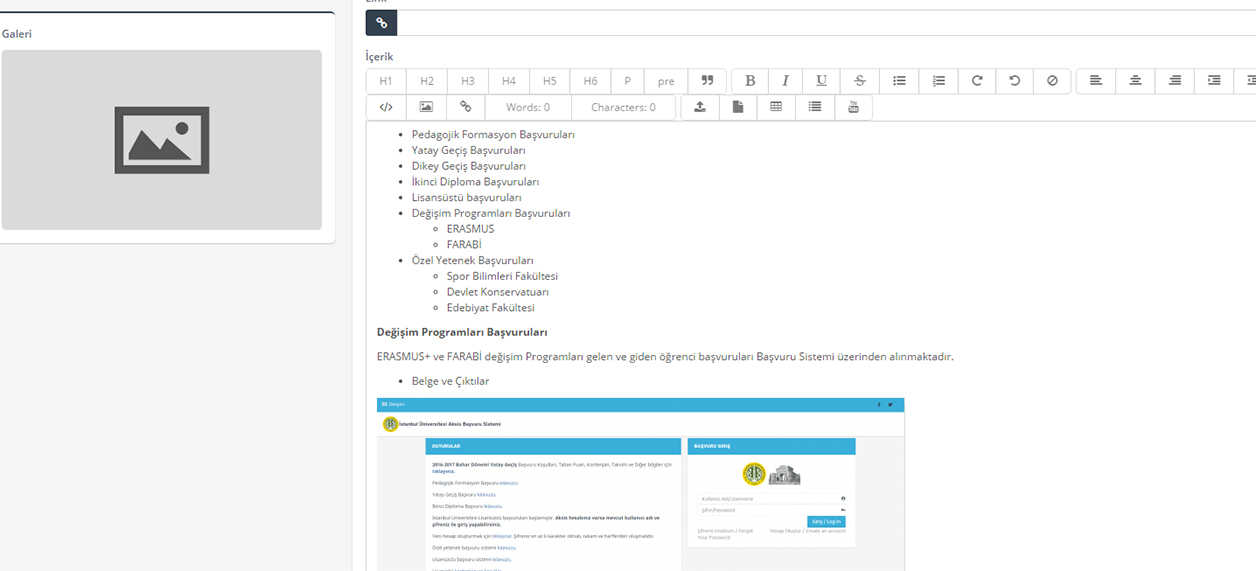Click 'Edebiyat Fakültesi' sub-item
This screenshot has height=571, width=1256.
coord(491,308)
